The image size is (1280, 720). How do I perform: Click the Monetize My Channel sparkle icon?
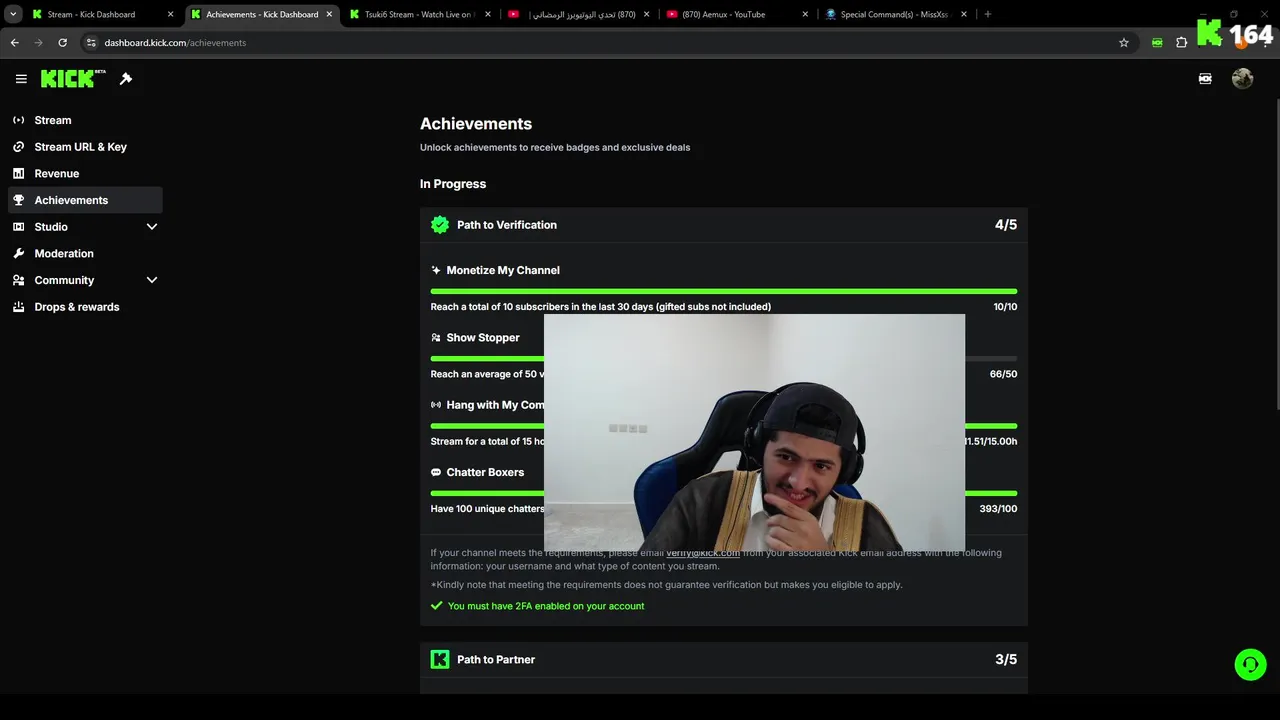click(x=436, y=270)
